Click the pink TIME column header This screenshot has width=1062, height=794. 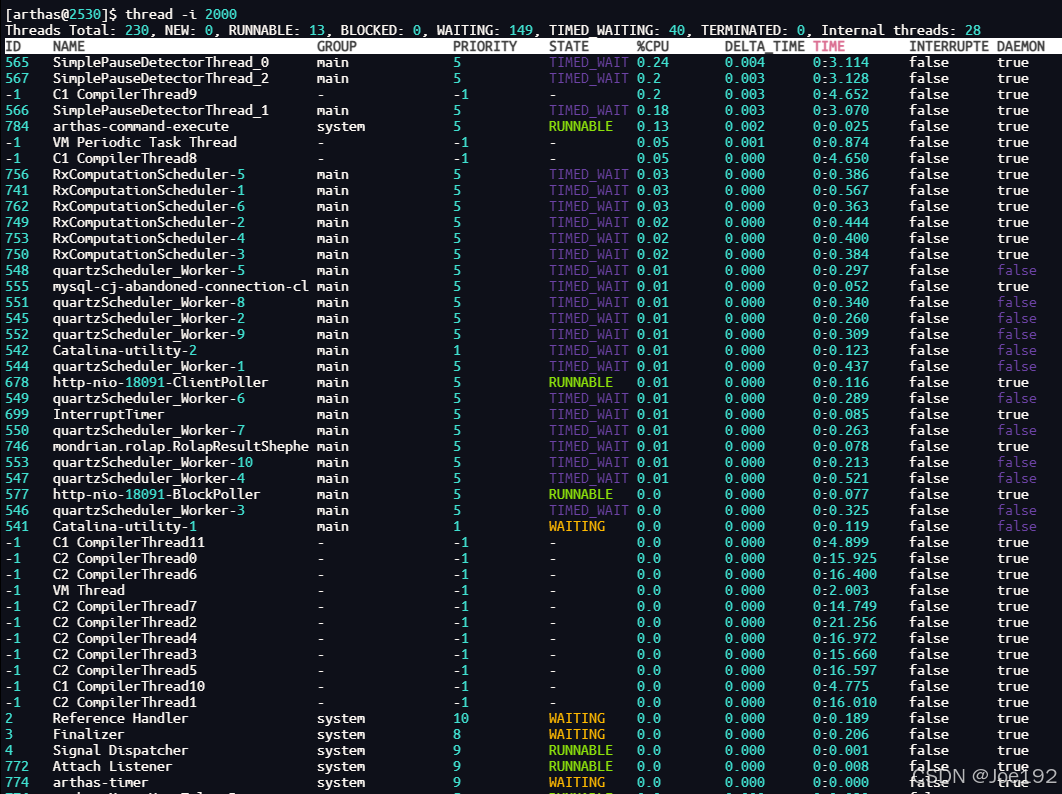coord(829,46)
